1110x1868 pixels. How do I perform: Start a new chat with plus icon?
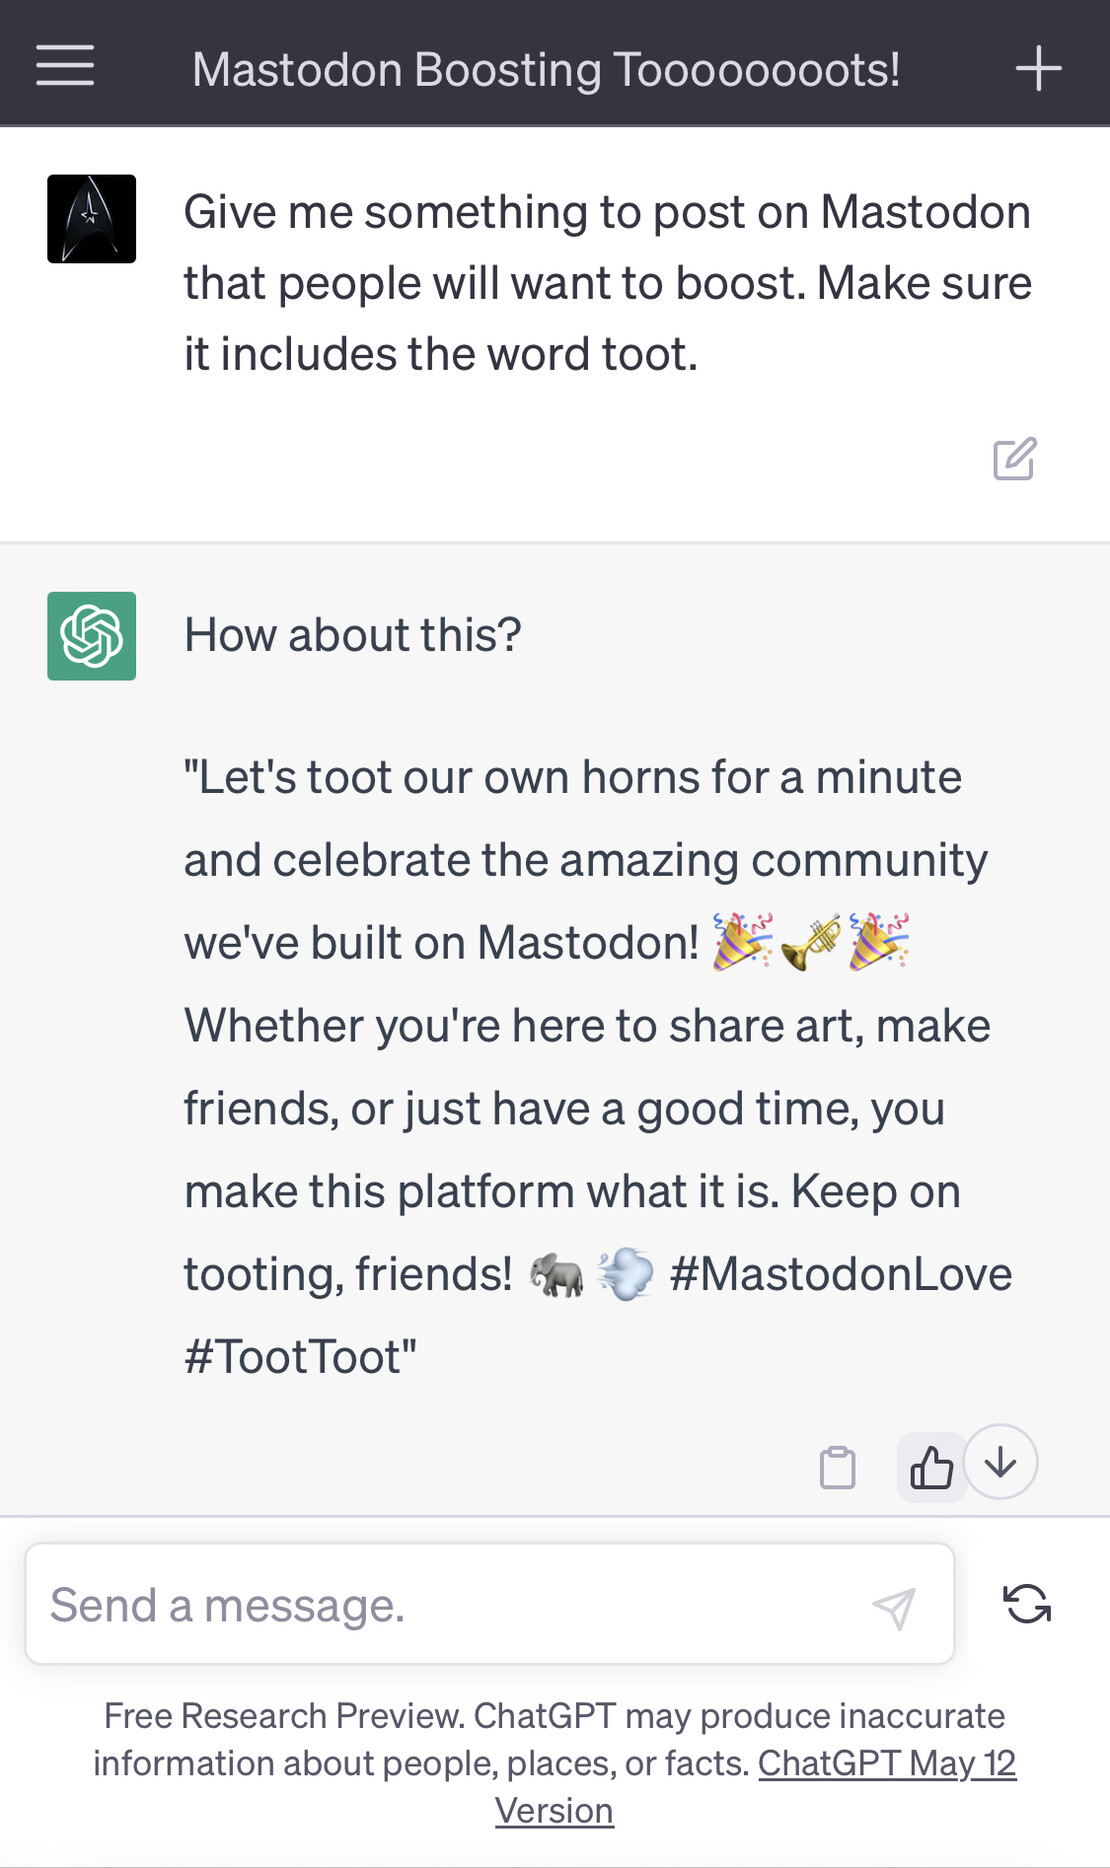coord(1038,68)
